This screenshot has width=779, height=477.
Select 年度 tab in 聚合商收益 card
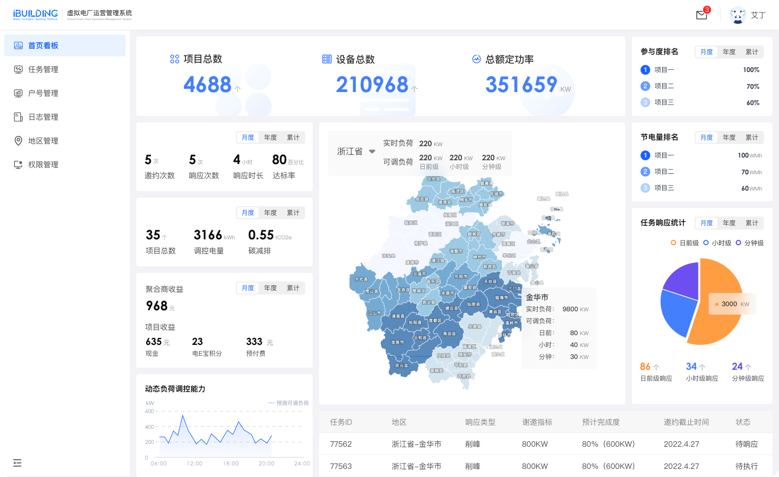point(270,288)
